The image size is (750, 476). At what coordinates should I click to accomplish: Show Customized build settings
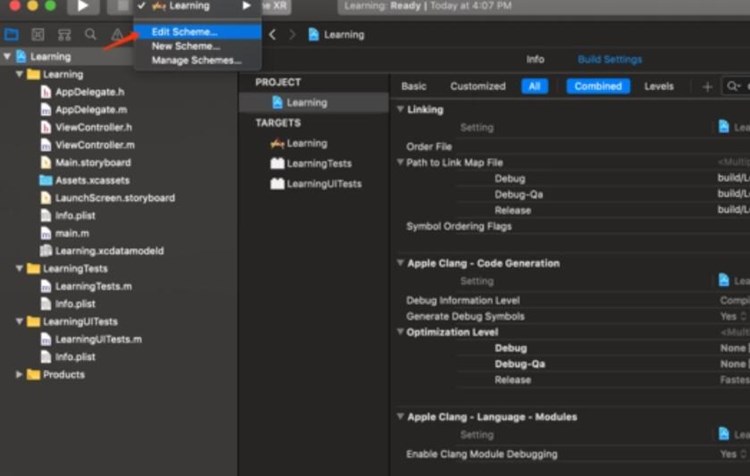478,87
